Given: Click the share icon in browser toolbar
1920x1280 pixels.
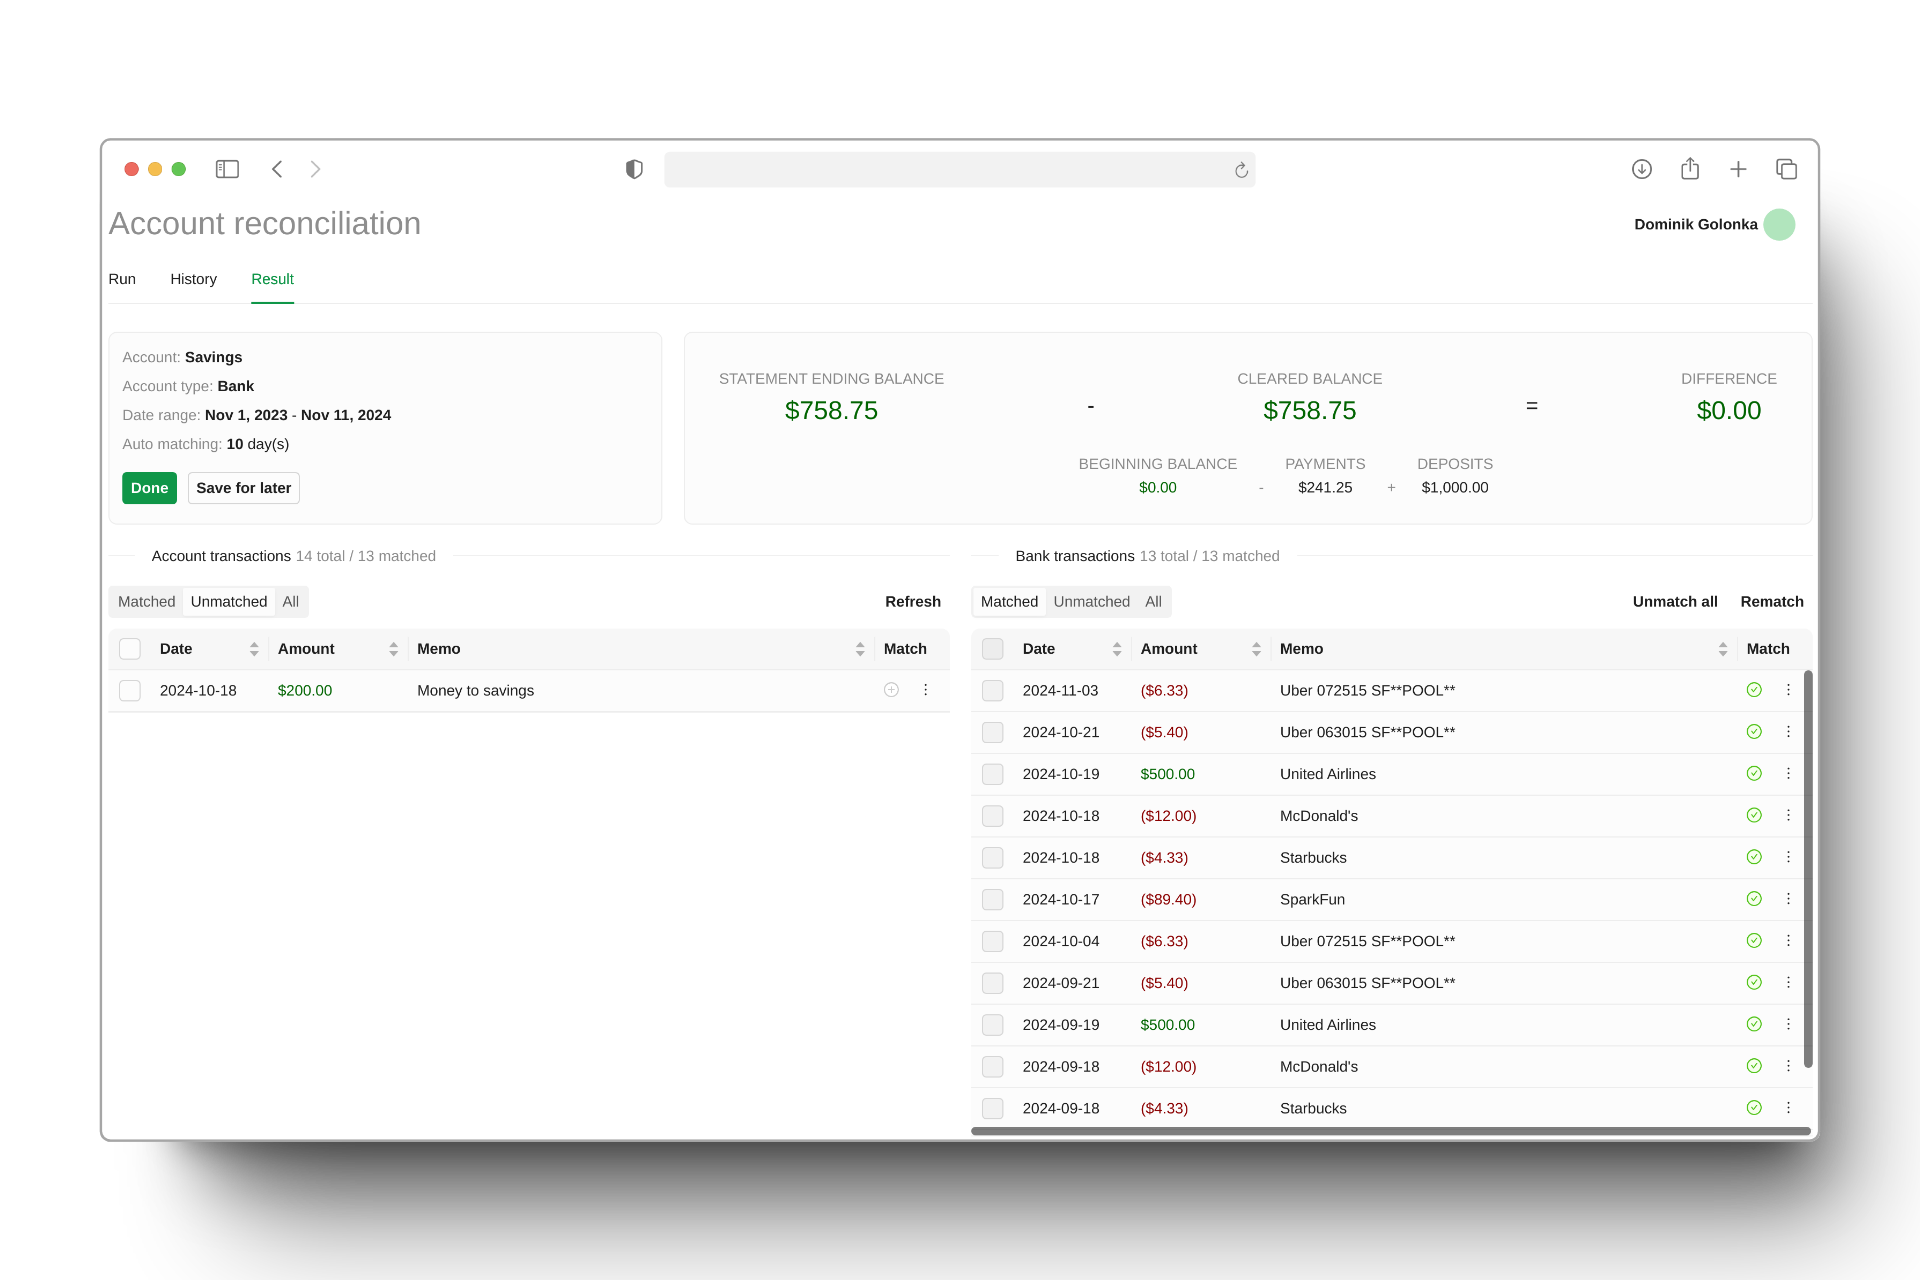Looking at the screenshot, I should [1690, 169].
